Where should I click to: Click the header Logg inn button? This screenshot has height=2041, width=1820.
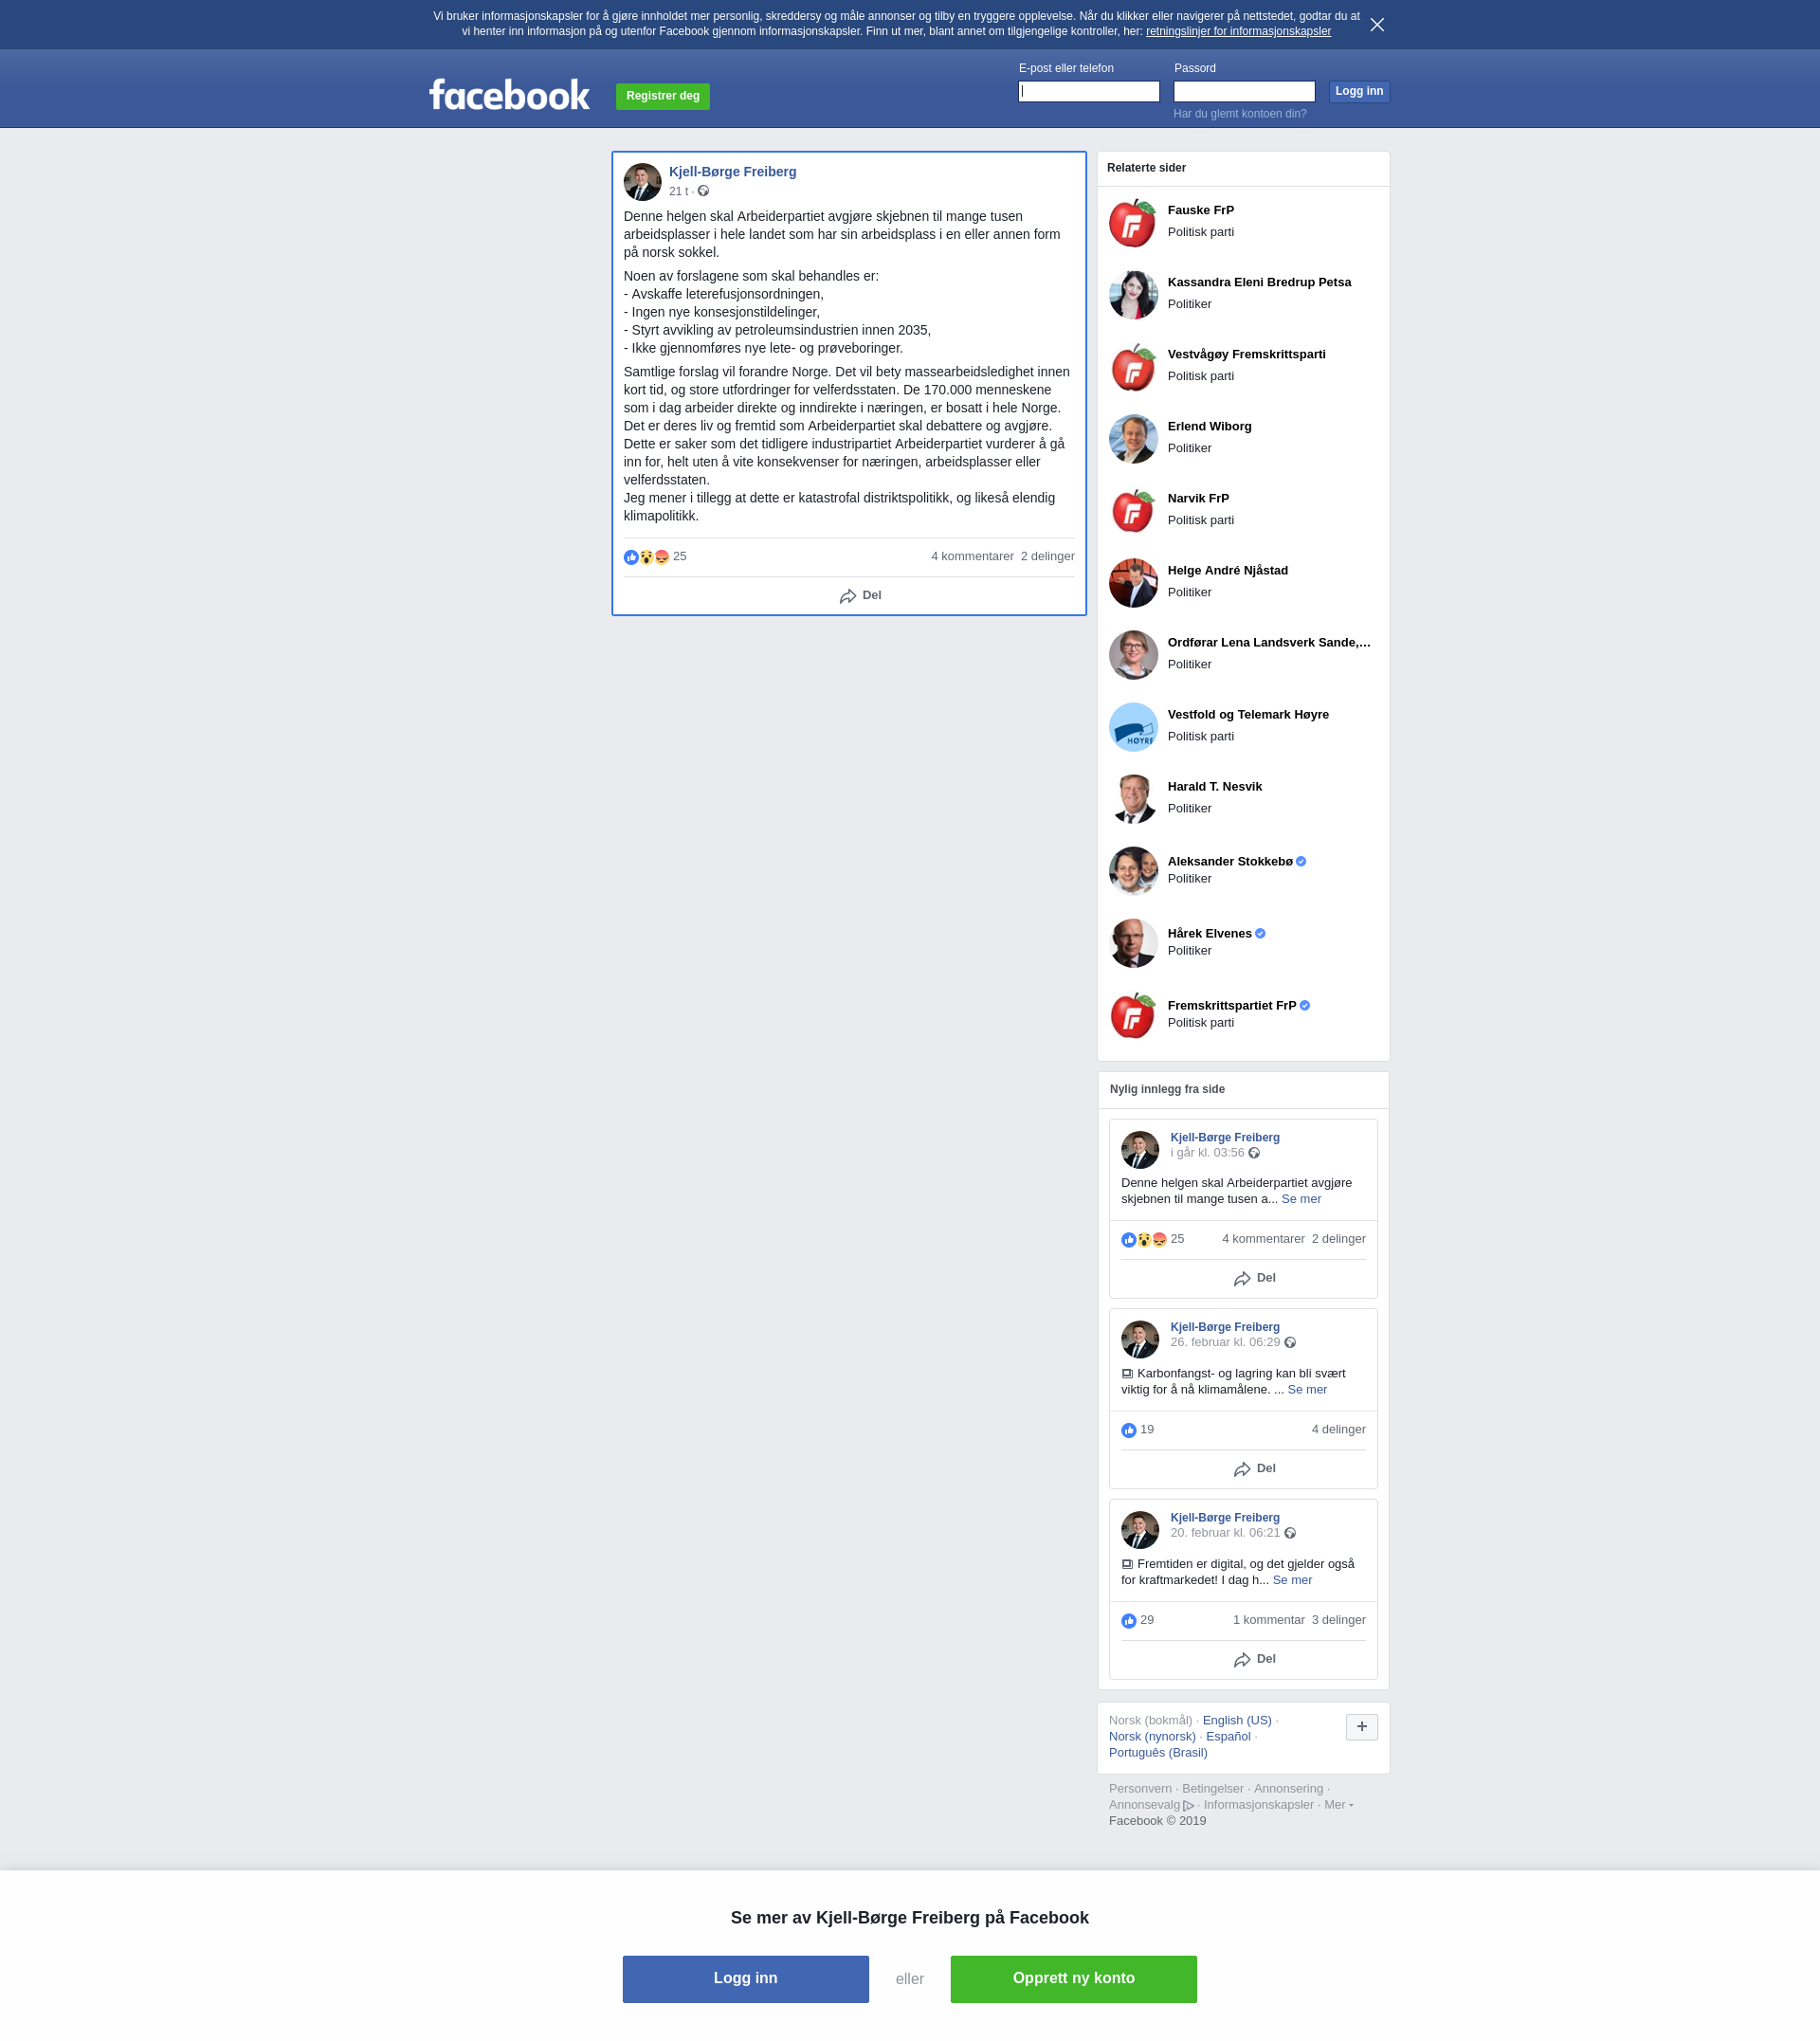click(x=1358, y=91)
